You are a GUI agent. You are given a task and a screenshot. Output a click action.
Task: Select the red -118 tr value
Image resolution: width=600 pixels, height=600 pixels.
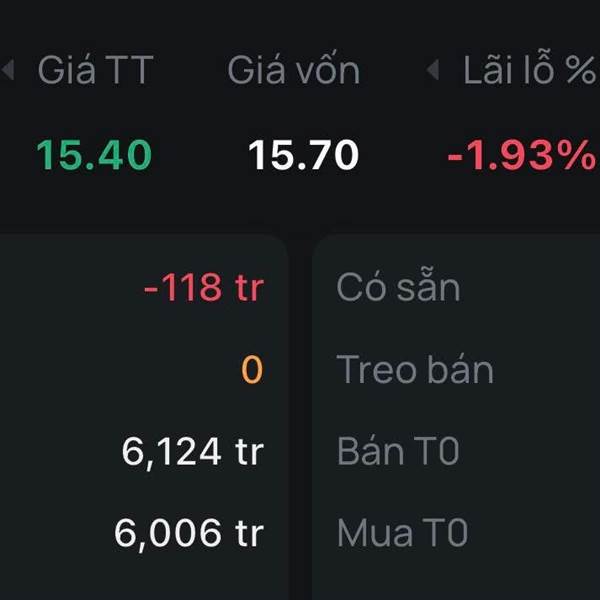[203, 288]
